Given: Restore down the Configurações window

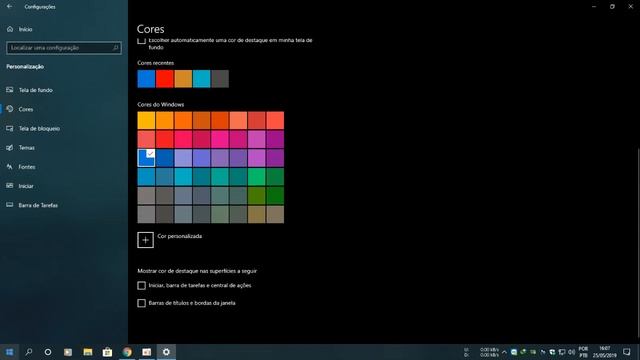Looking at the screenshot, I should pos(612,7).
